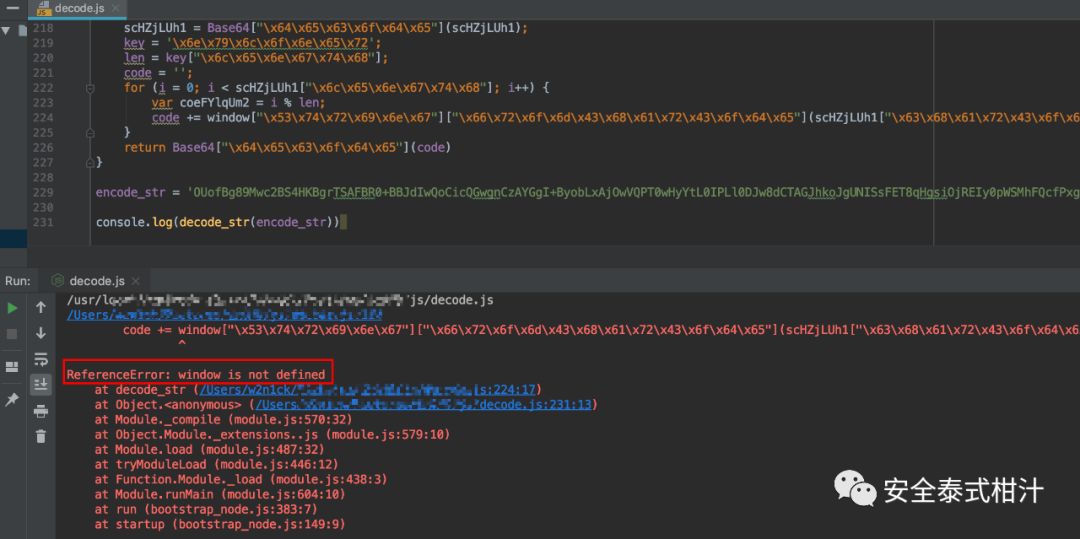
Task: Select the decode.js editor tab
Action: [x=82, y=9]
